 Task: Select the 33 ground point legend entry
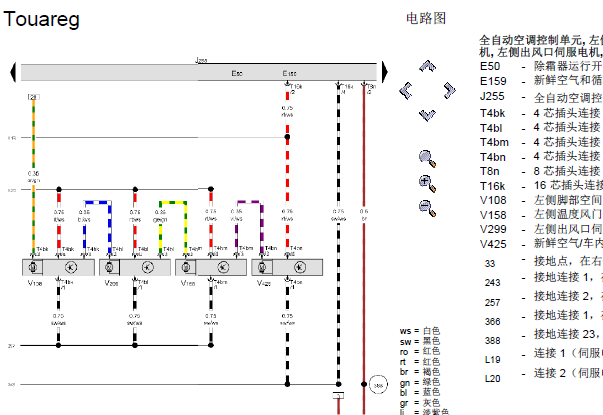pos(543,262)
